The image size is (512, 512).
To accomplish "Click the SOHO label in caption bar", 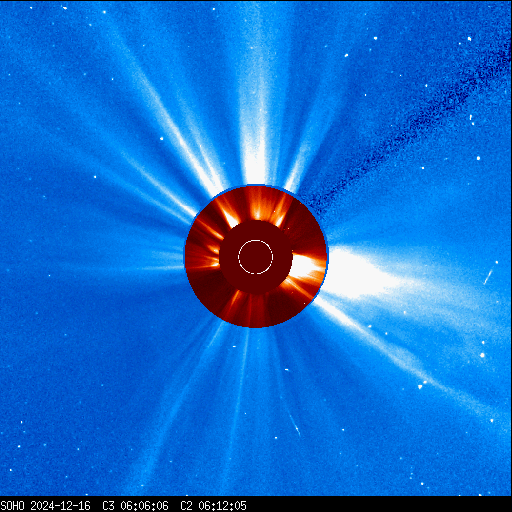I will pyautogui.click(x=12, y=506).
